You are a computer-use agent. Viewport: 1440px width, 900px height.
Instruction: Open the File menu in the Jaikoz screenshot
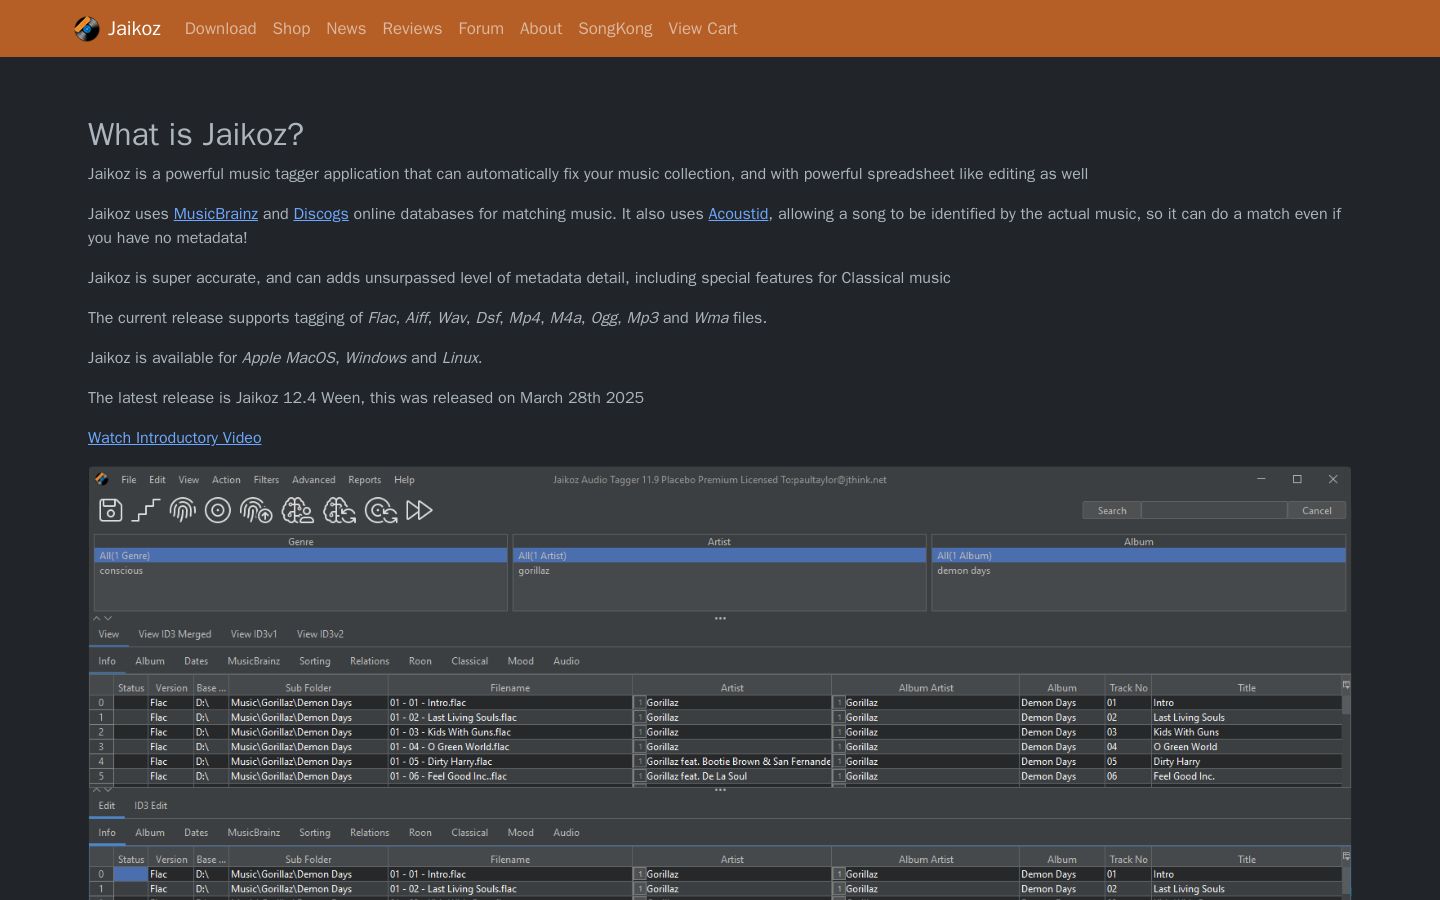[x=129, y=480]
